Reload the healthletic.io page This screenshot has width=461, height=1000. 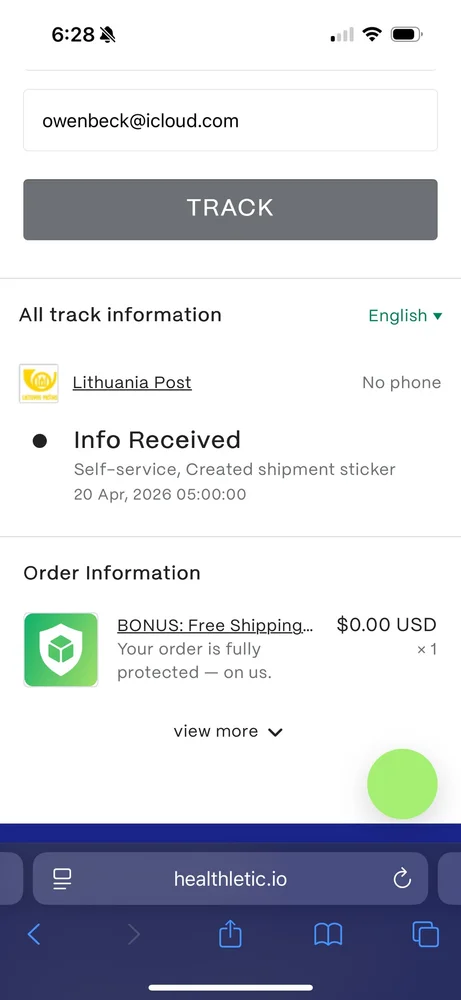coord(402,879)
